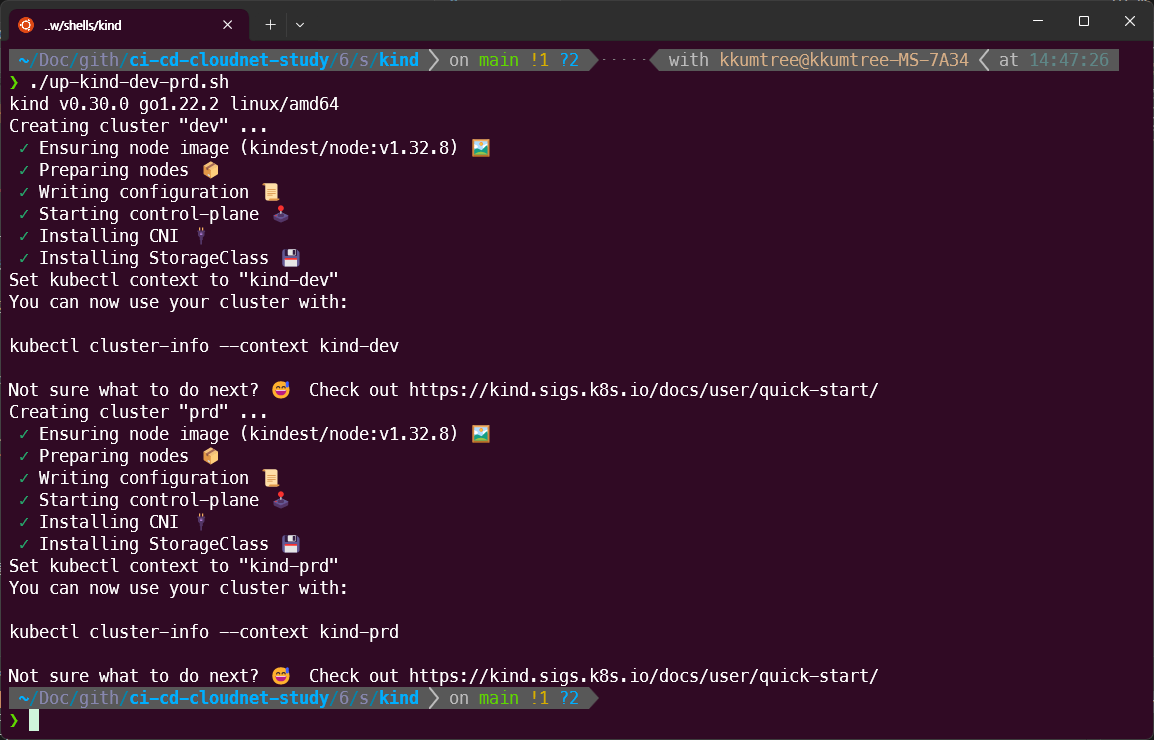The height and width of the screenshot is (740, 1154).
Task: Click the kkumtree@kkumtree-MS-7A34 user host text
Action: [x=844, y=60]
